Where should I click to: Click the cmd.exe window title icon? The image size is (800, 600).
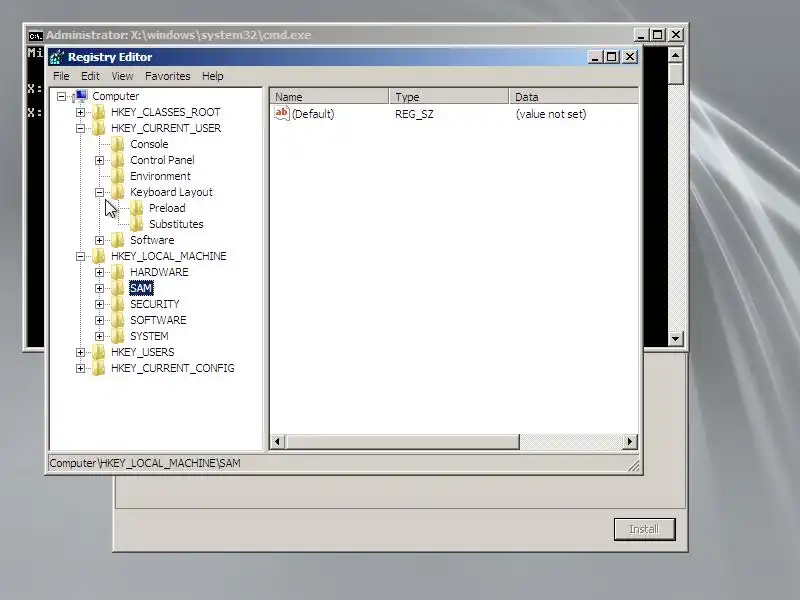pyautogui.click(x=35, y=36)
